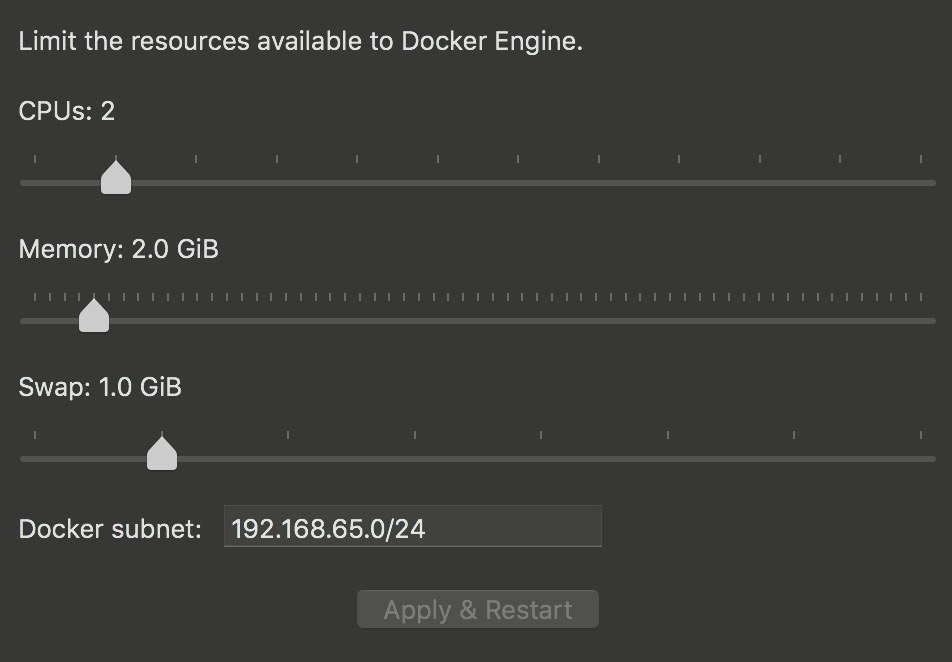
Task: Set CPUs slider to its first tick mark
Action: tap(35, 182)
